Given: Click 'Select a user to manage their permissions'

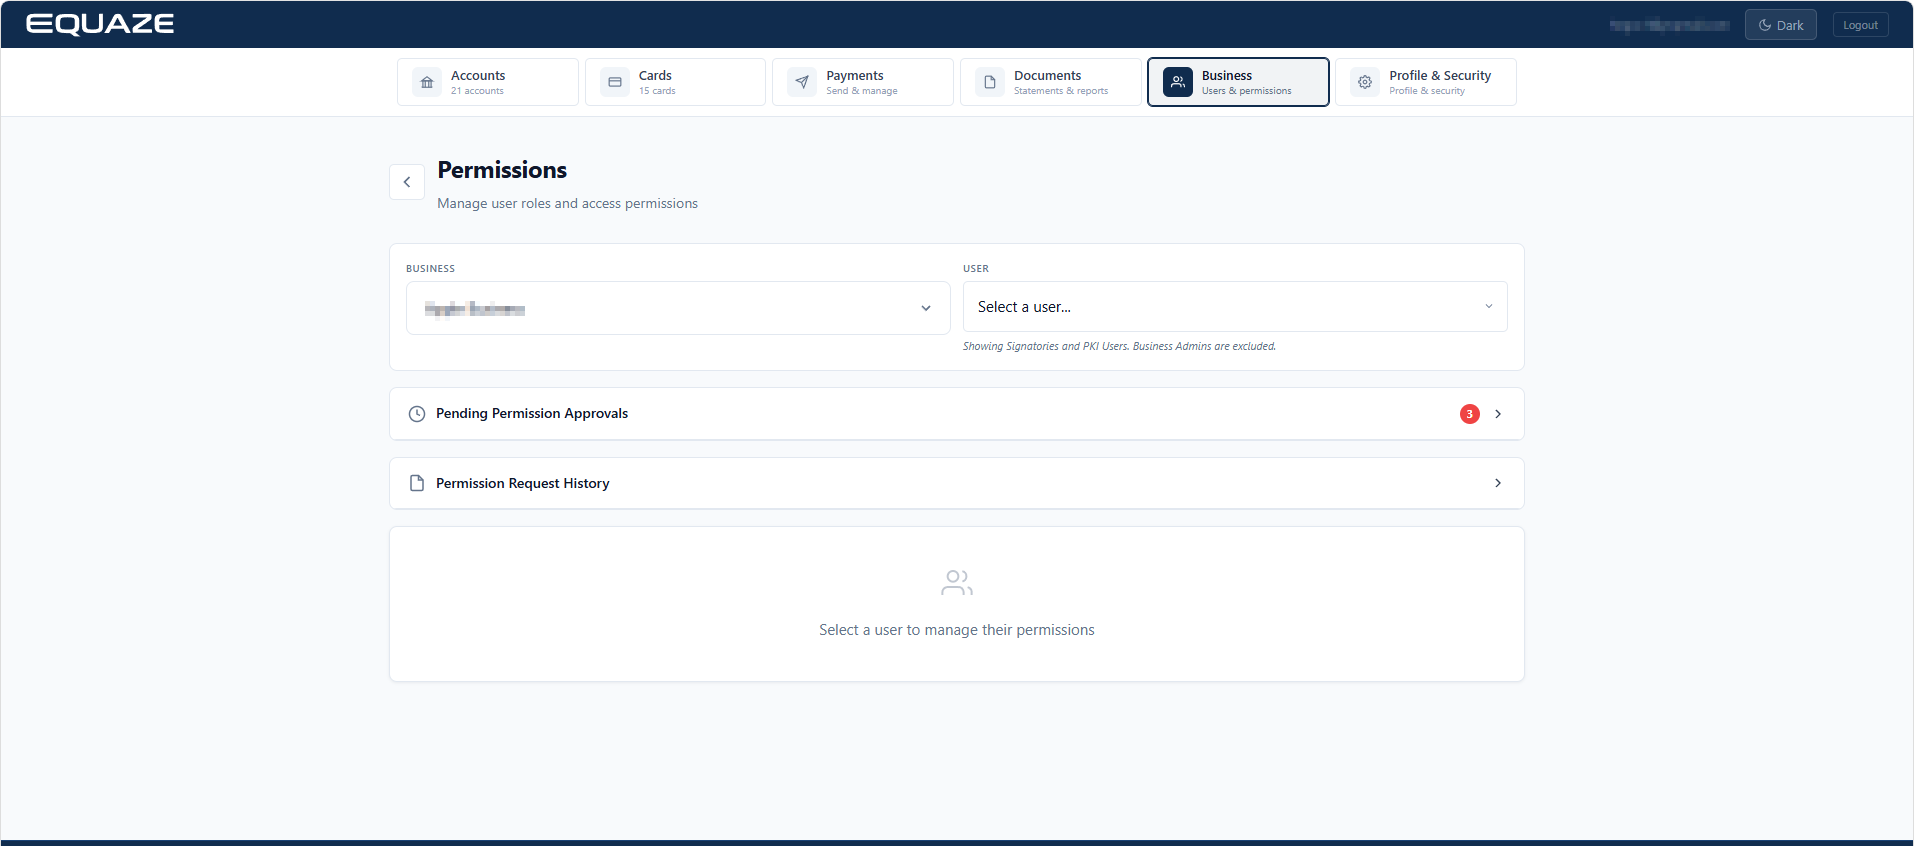Looking at the screenshot, I should coord(957,630).
